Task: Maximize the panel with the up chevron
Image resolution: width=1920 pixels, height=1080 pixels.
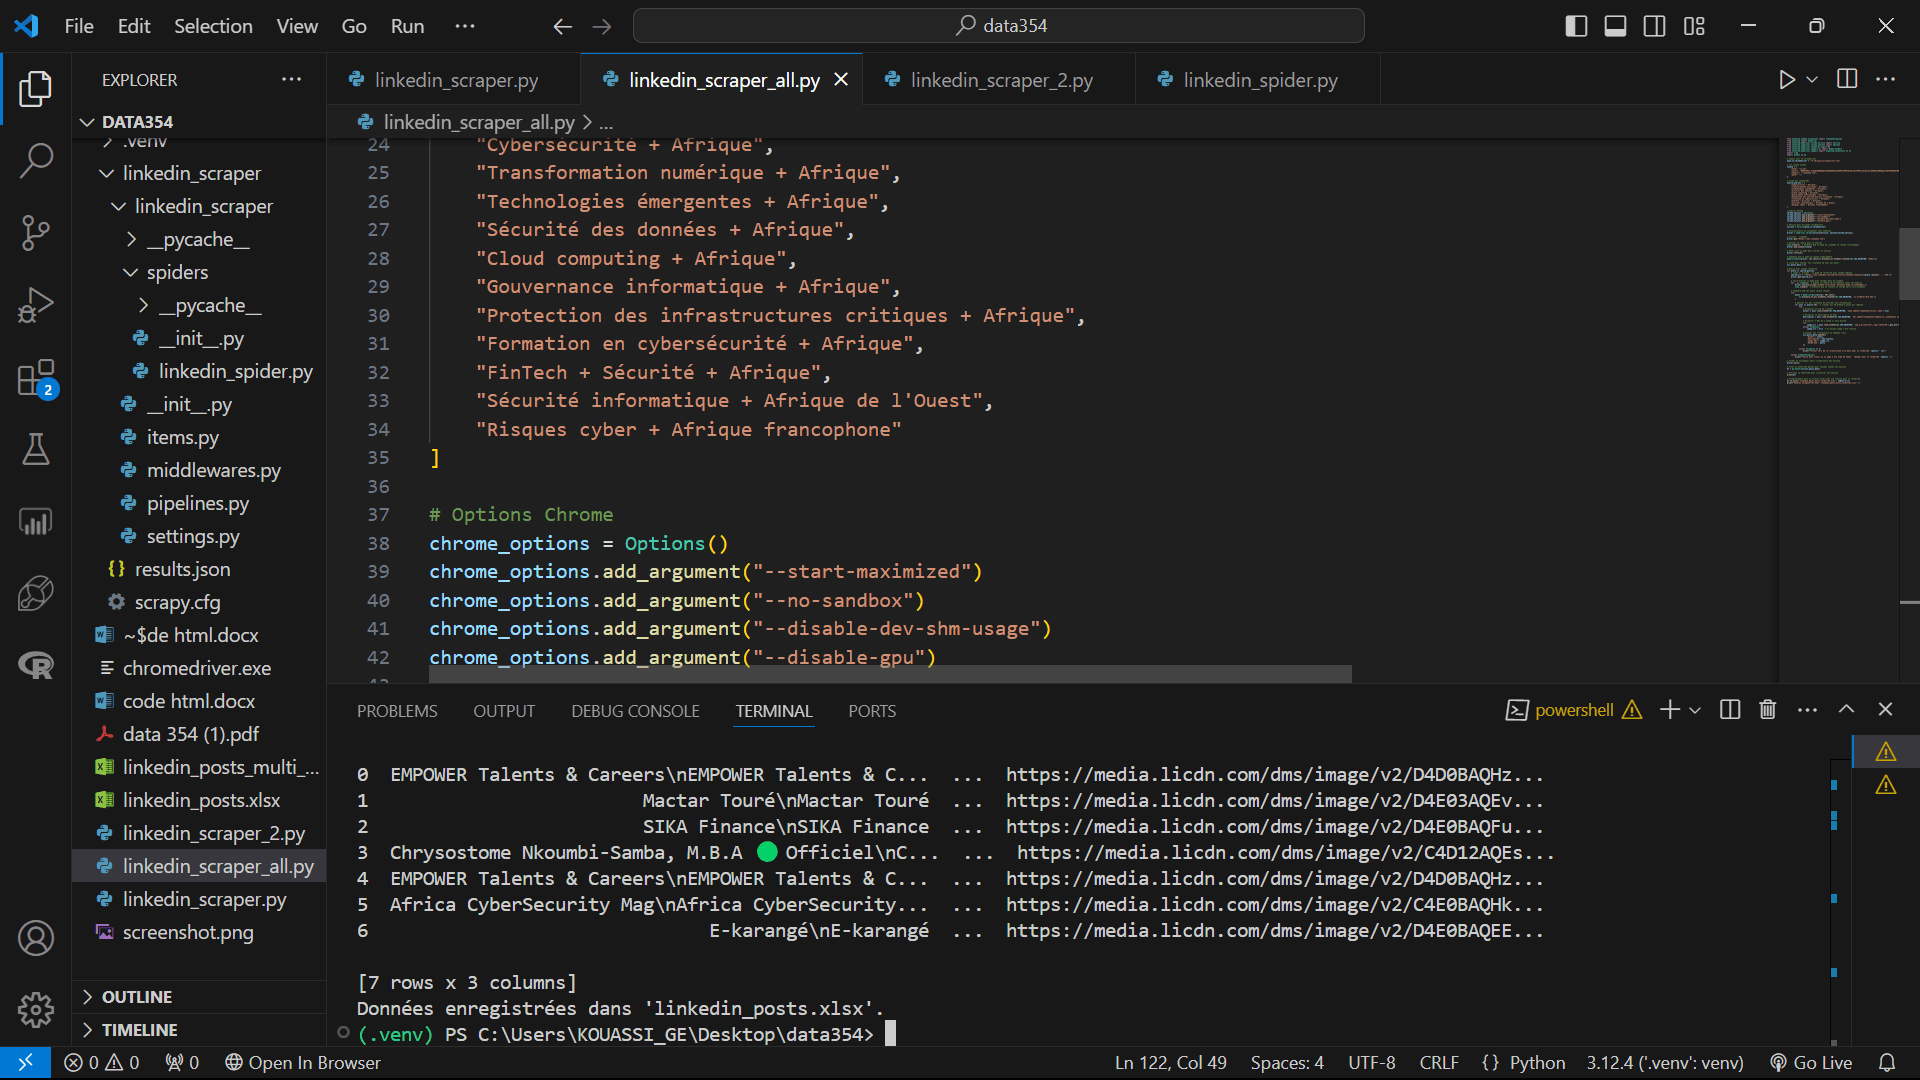Action: point(1847,709)
